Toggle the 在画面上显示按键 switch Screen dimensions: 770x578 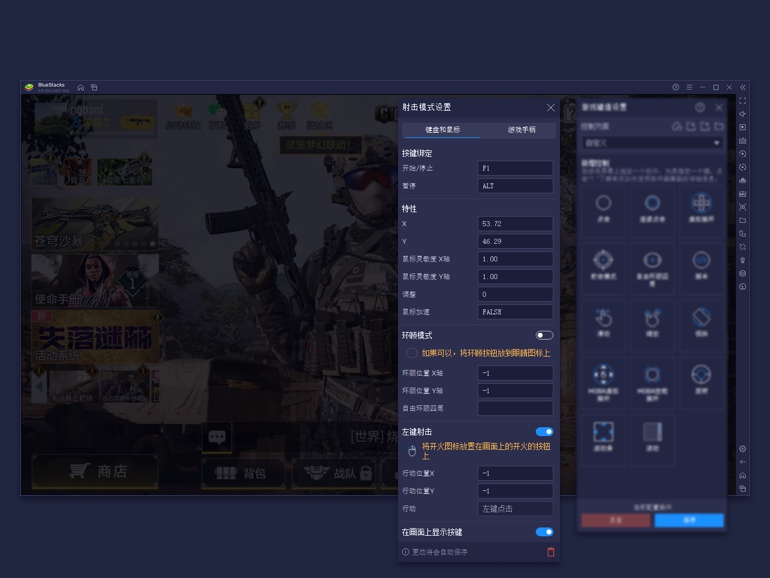[544, 532]
